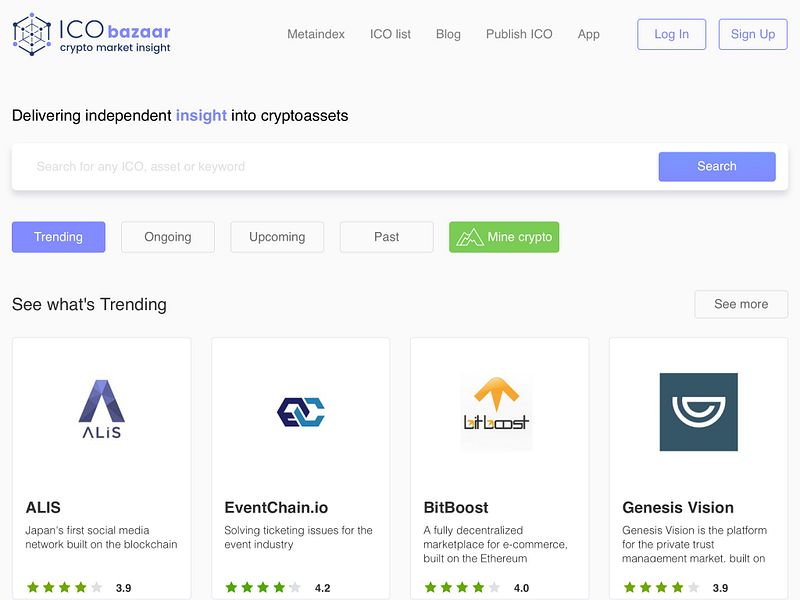Click the 'crypto market insight' tagline
The height and width of the screenshot is (600, 800).
(x=115, y=48)
